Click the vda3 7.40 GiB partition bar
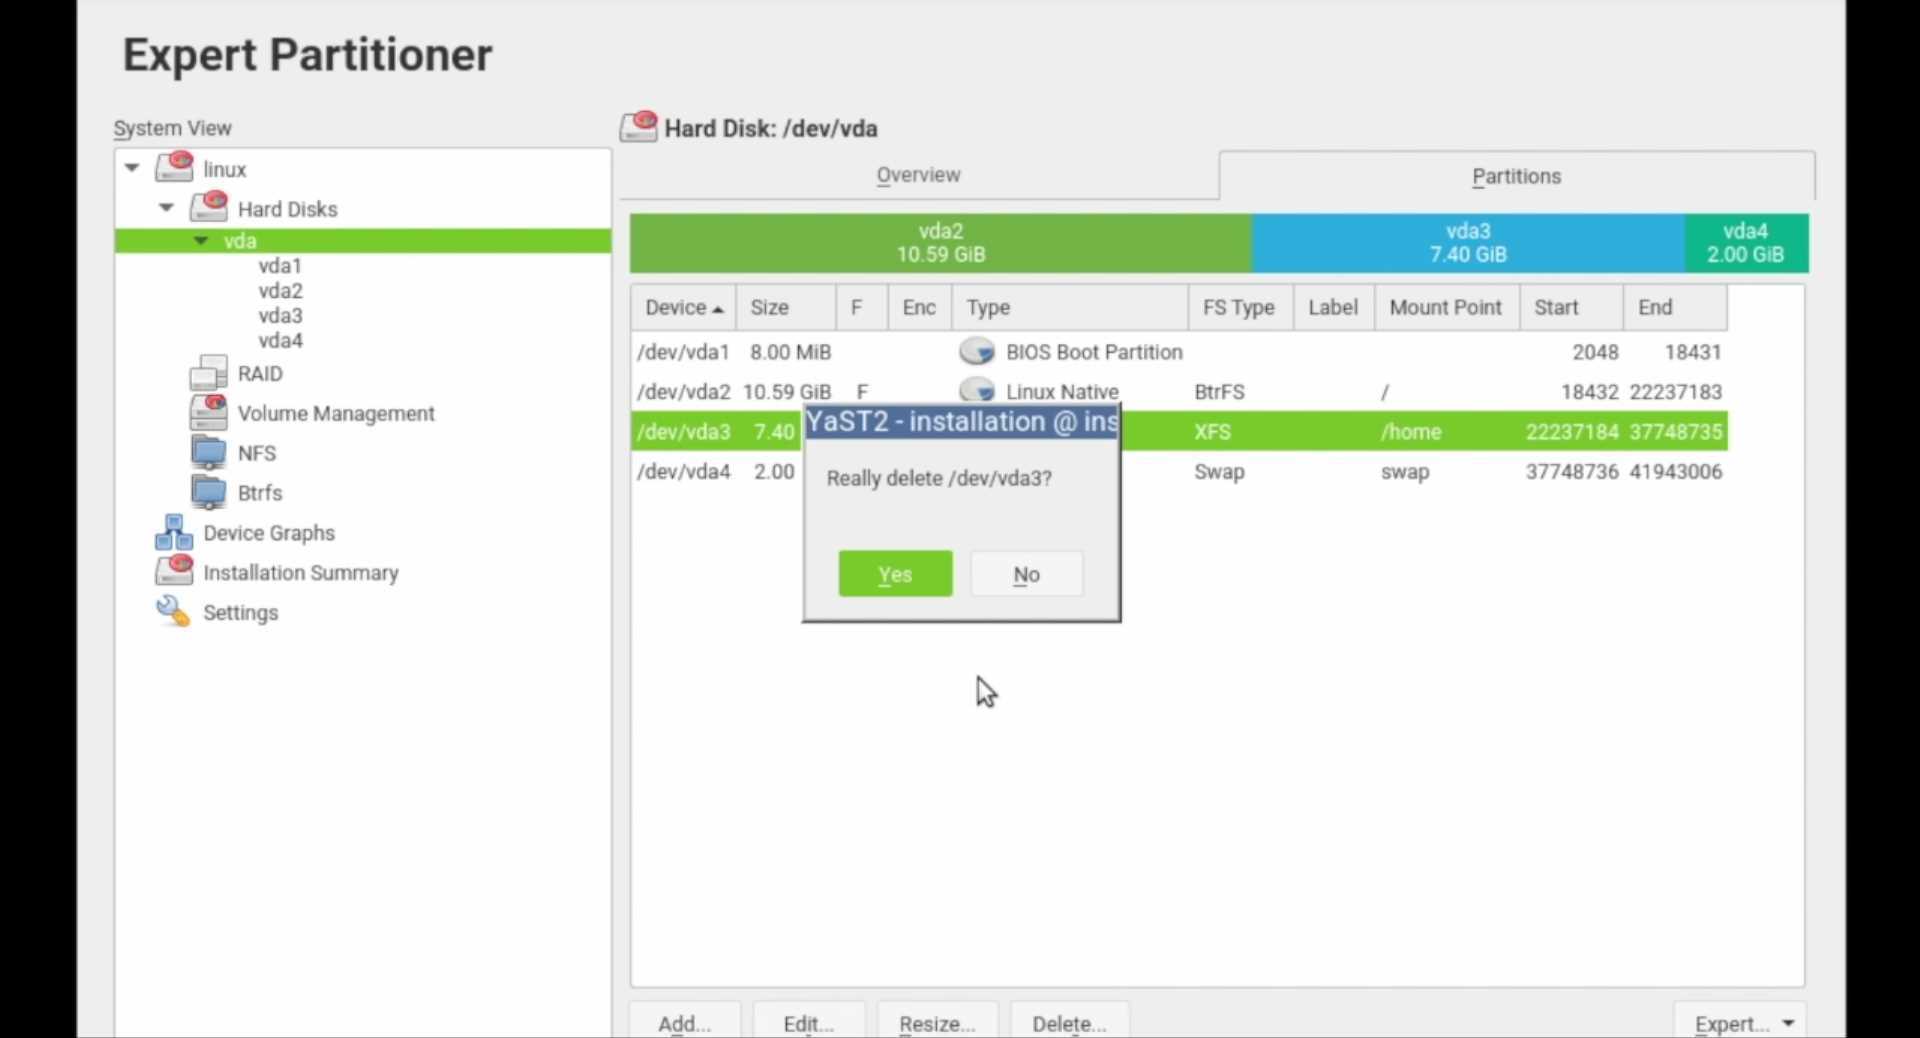Image resolution: width=1920 pixels, height=1038 pixels. [x=1468, y=243]
